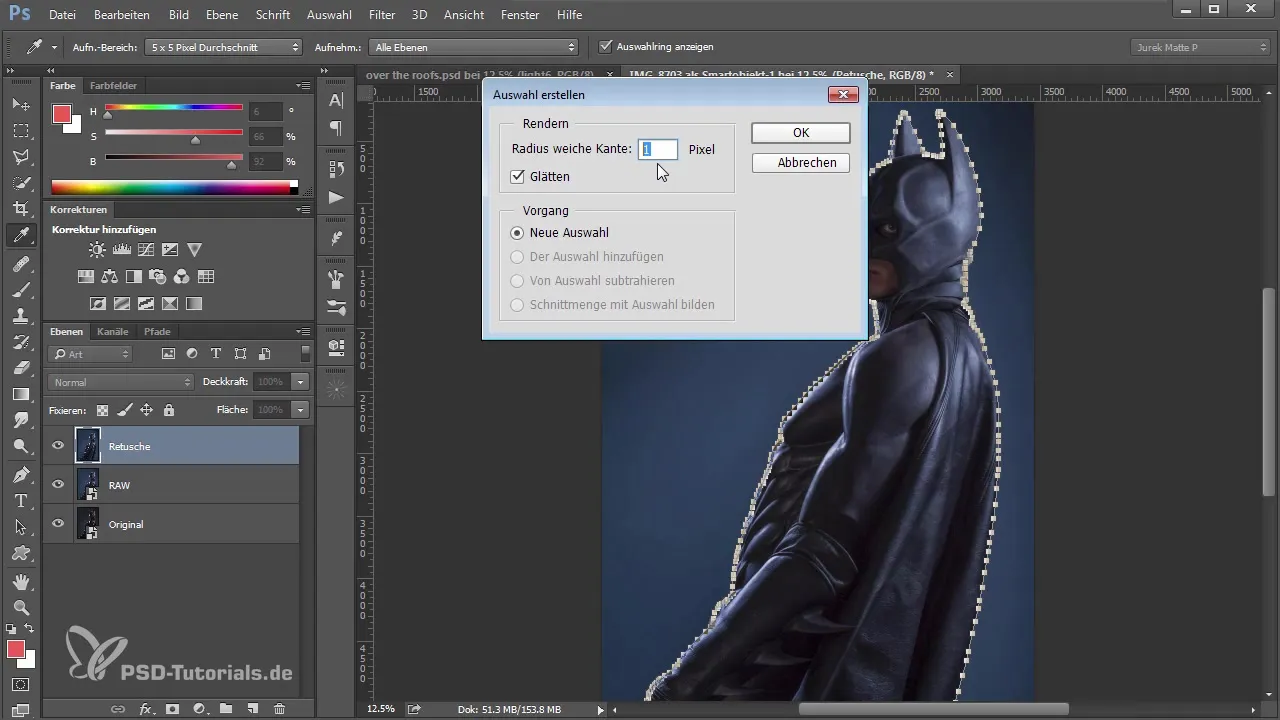Image resolution: width=1280 pixels, height=720 pixels.
Task: Confirm the dialog with OK
Action: point(801,133)
